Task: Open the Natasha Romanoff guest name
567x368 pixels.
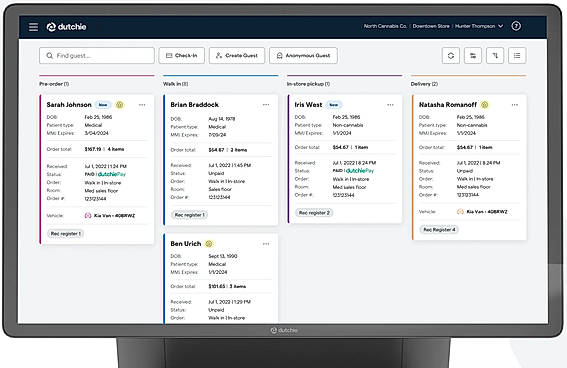Action: (x=448, y=105)
